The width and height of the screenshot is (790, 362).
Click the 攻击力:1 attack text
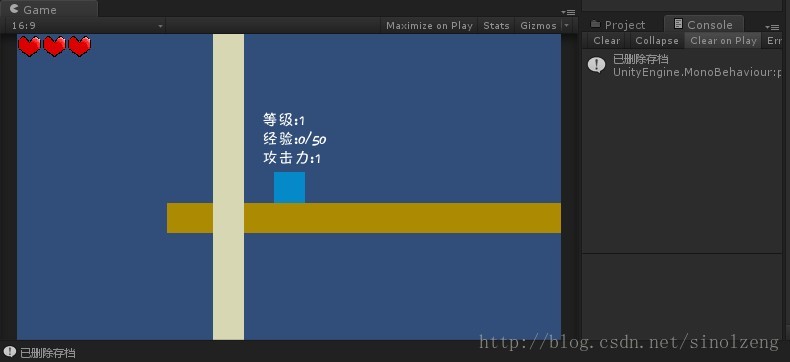tap(292, 158)
